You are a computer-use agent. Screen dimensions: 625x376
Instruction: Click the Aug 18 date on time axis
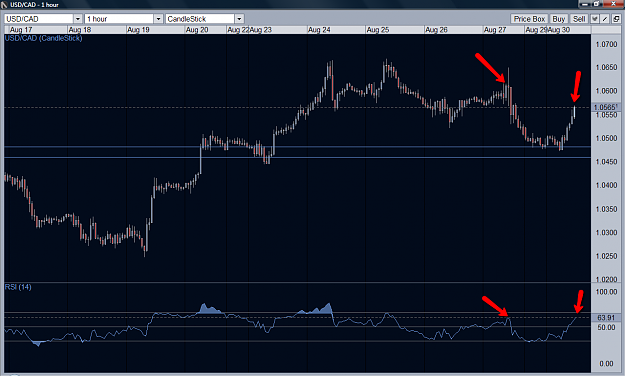point(80,30)
